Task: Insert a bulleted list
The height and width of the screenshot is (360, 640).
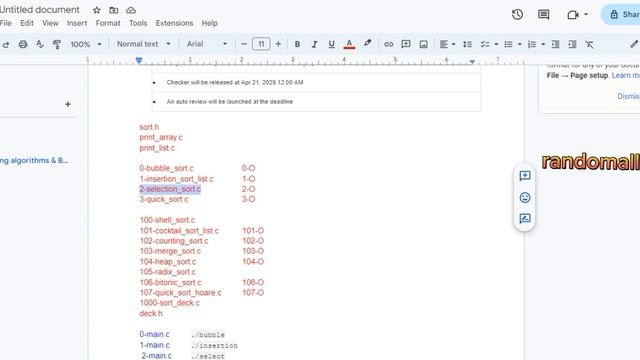Action: pyautogui.click(x=508, y=44)
